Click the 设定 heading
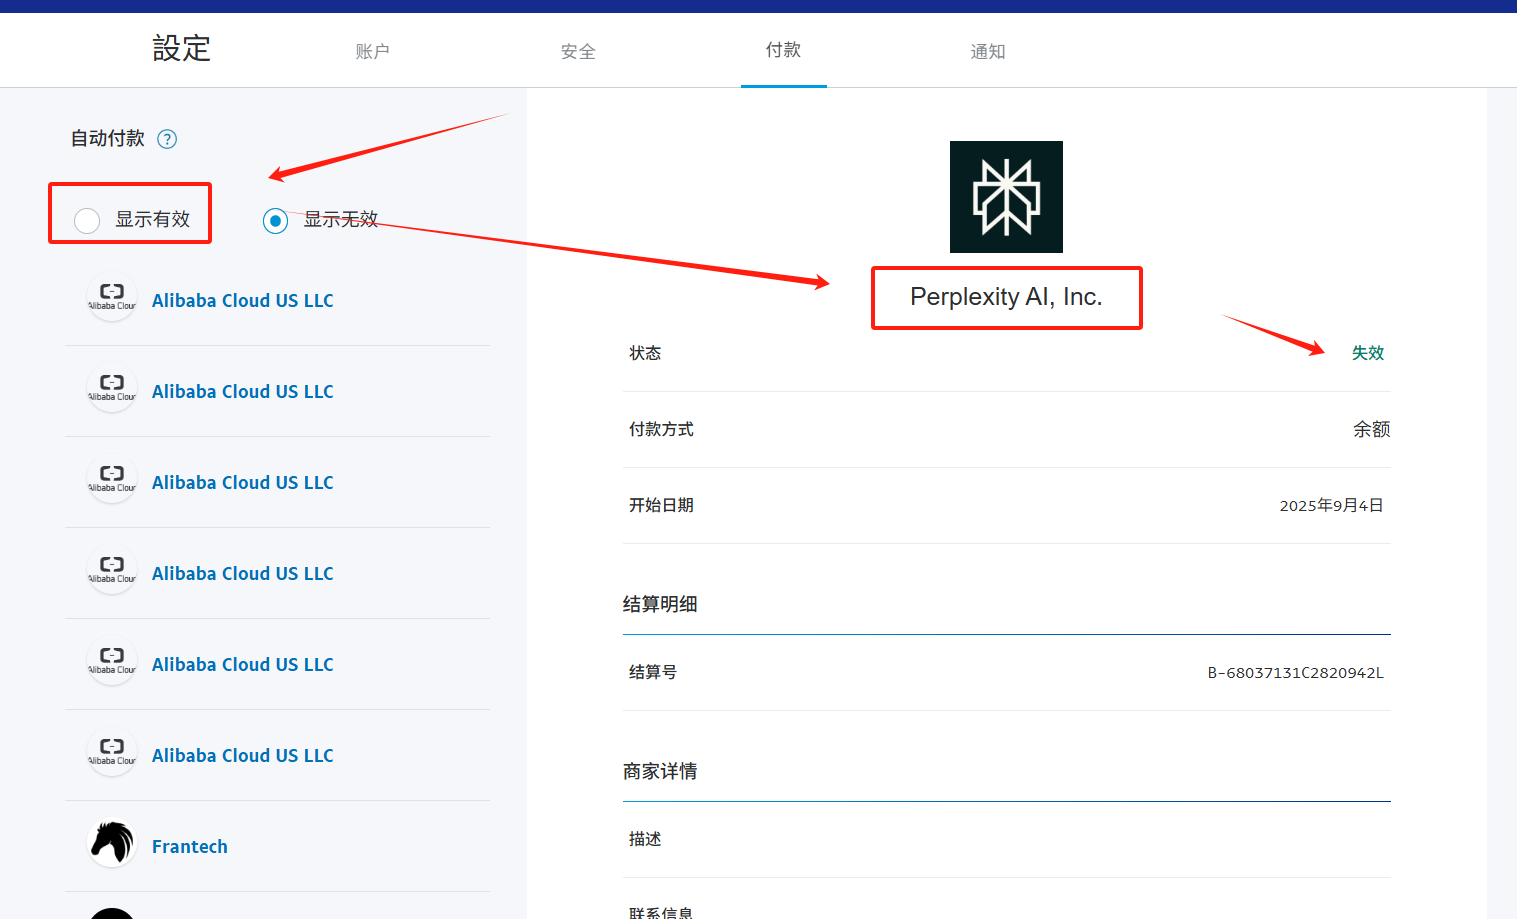1517x919 pixels. coord(182,48)
